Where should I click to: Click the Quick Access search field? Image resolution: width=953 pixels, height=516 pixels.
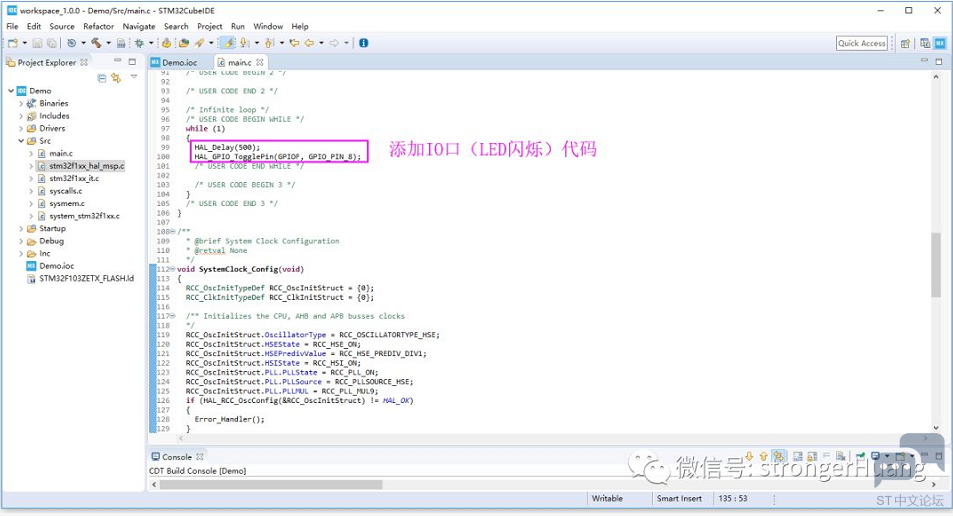click(862, 43)
